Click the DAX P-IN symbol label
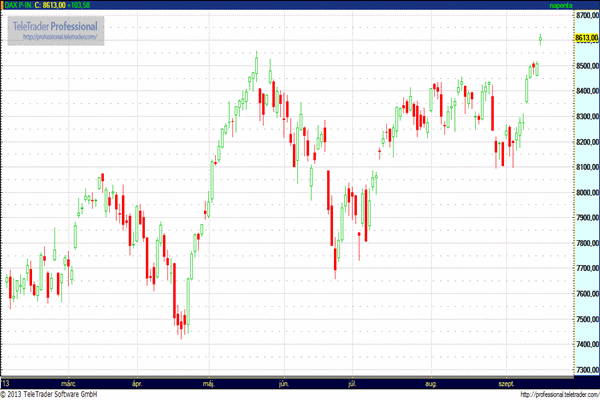Screen dimensions: 600x400 (x=18, y=6)
